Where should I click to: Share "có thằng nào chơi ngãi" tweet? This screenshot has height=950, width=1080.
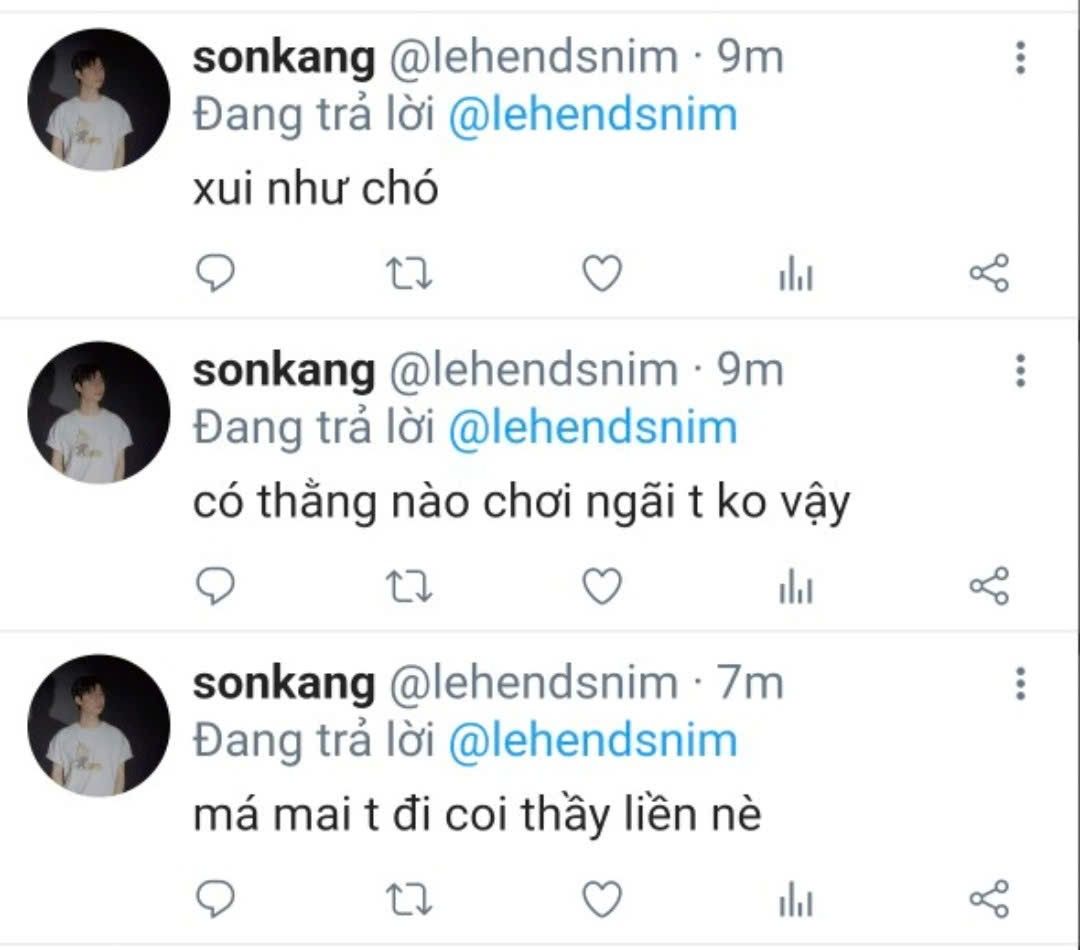[990, 586]
